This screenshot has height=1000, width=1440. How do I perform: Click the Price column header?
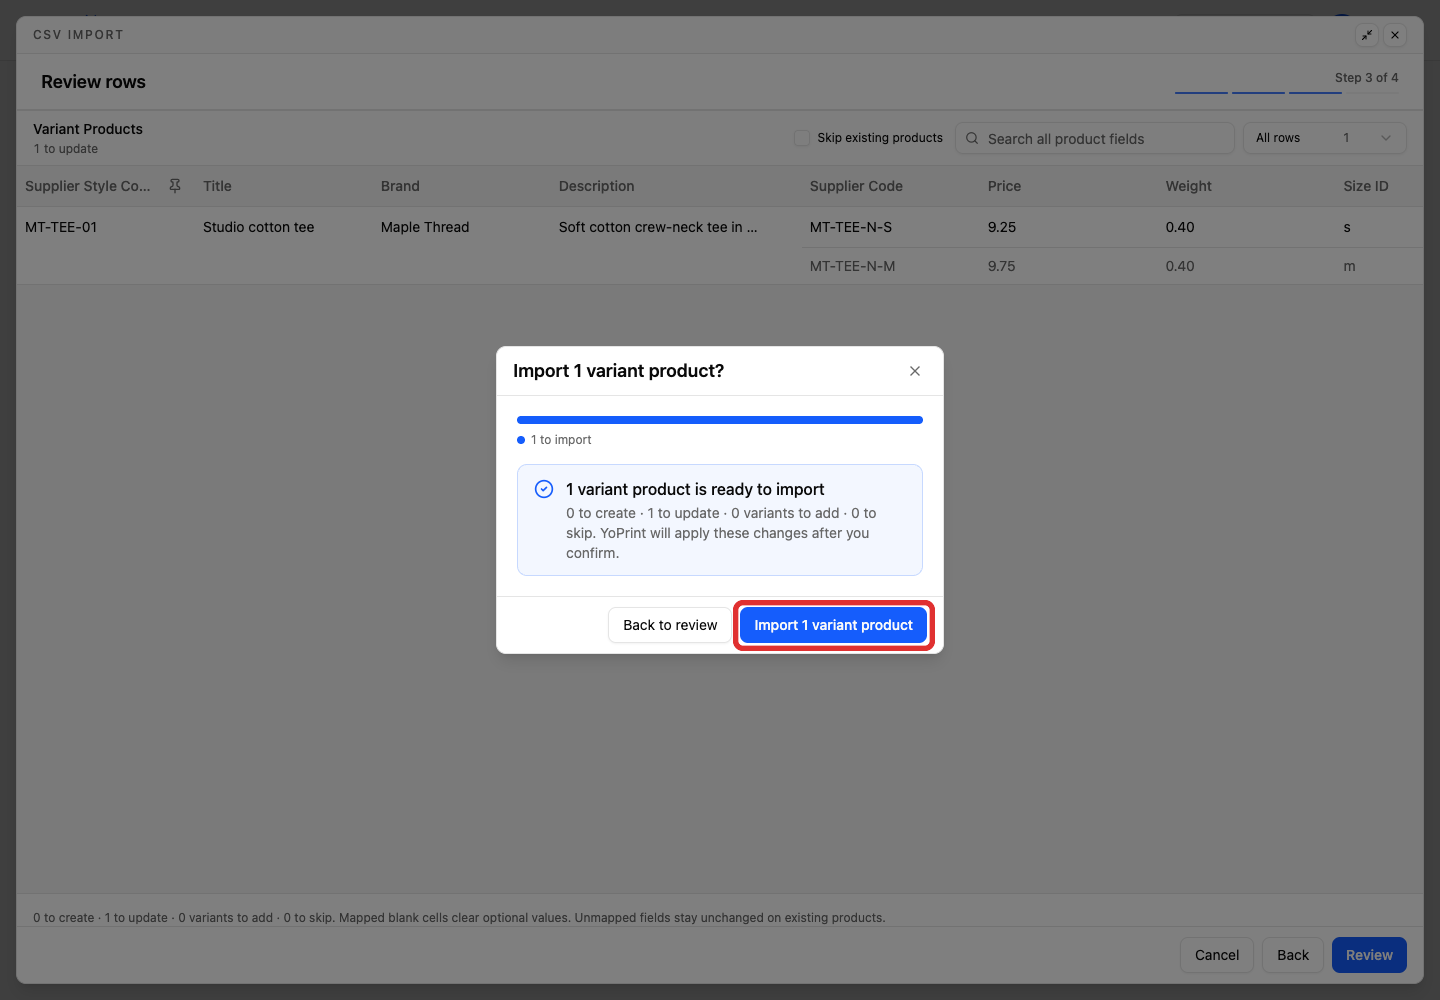[x=1004, y=186]
